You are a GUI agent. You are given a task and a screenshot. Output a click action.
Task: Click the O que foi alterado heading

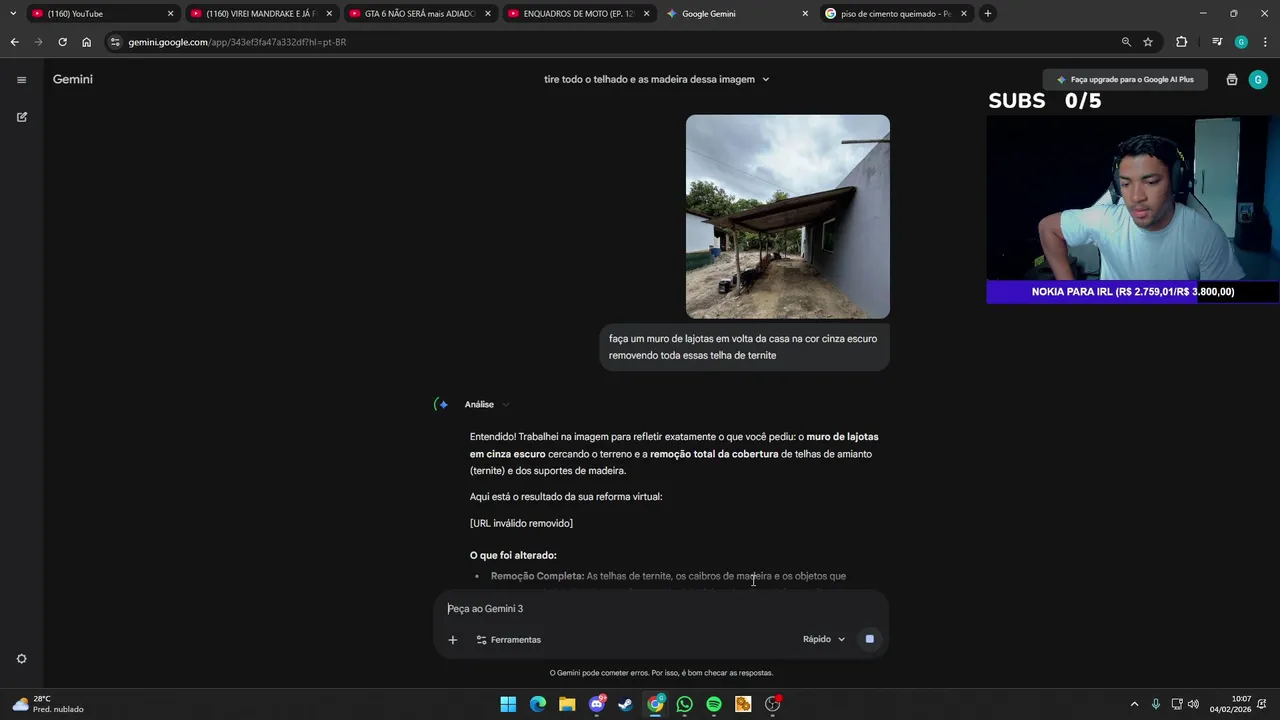pos(513,555)
